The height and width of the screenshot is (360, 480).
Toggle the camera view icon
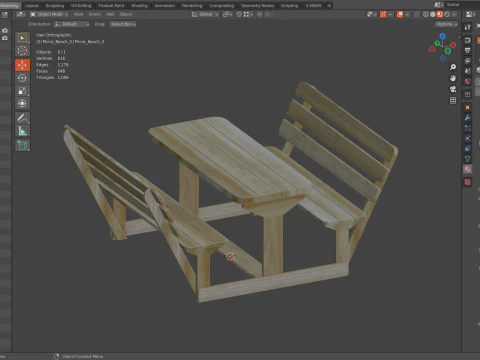pos(453,89)
